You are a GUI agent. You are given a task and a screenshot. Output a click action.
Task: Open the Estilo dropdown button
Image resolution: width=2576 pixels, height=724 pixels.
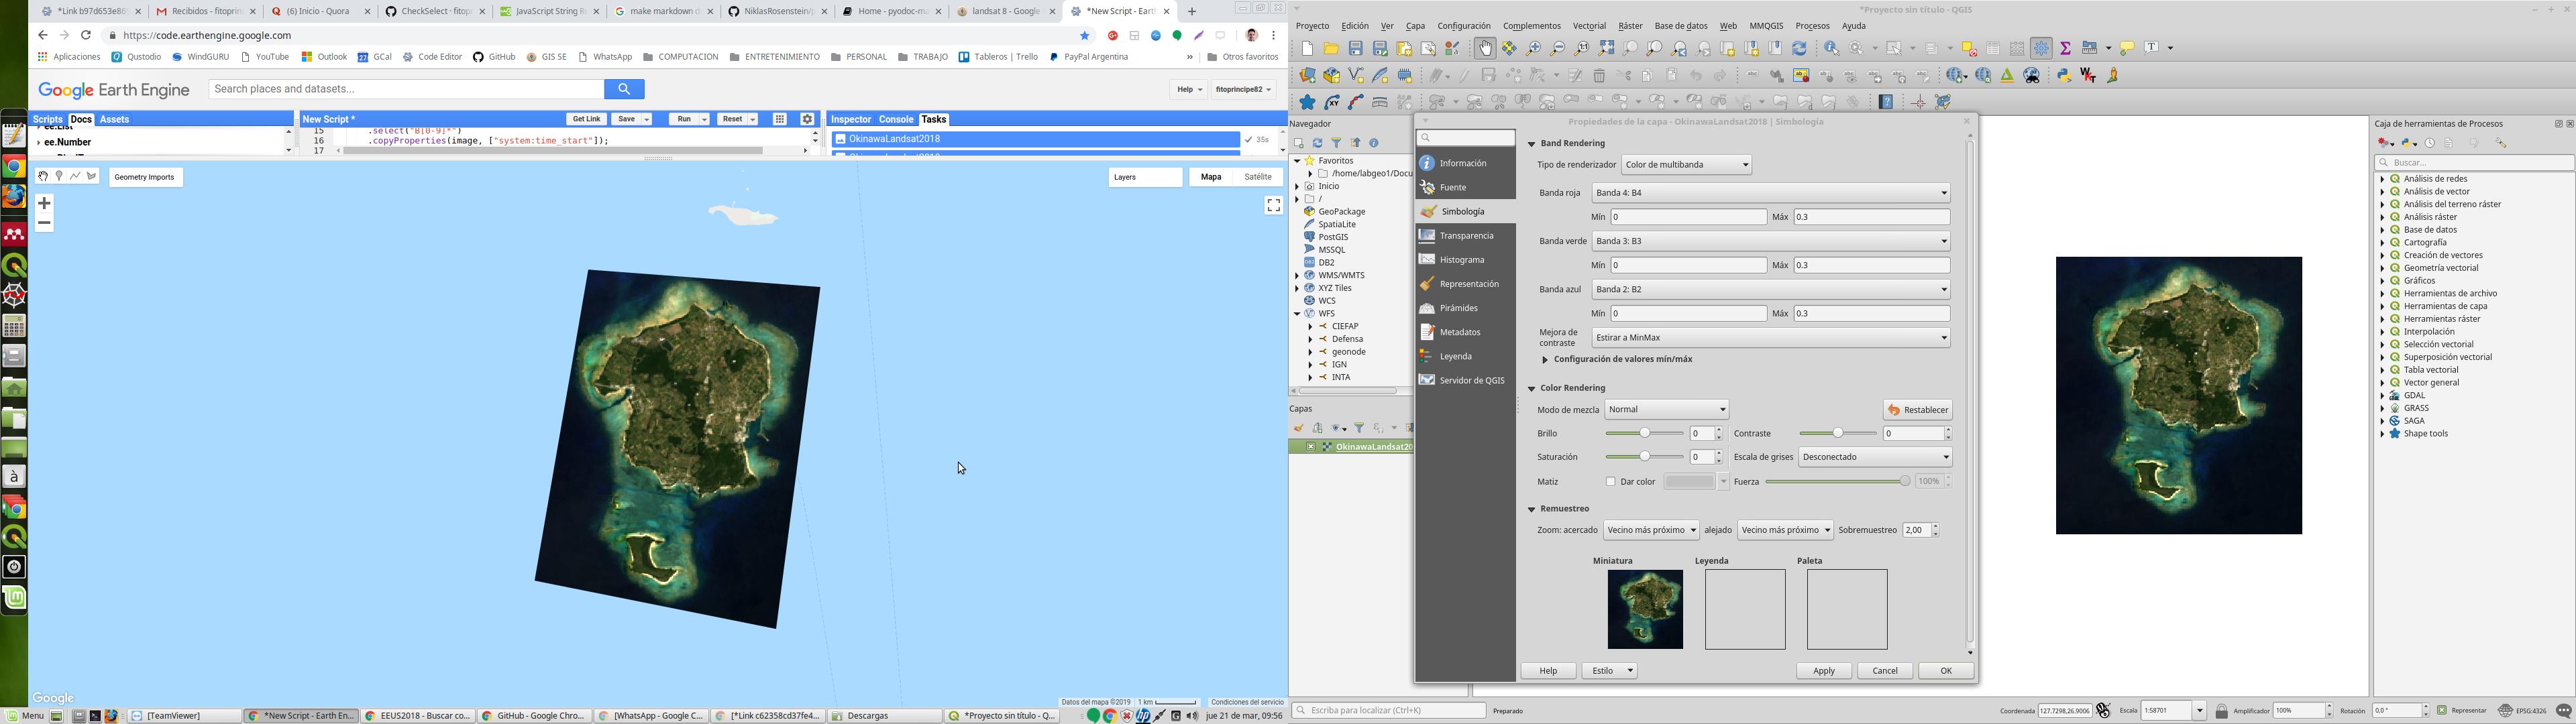1610,671
